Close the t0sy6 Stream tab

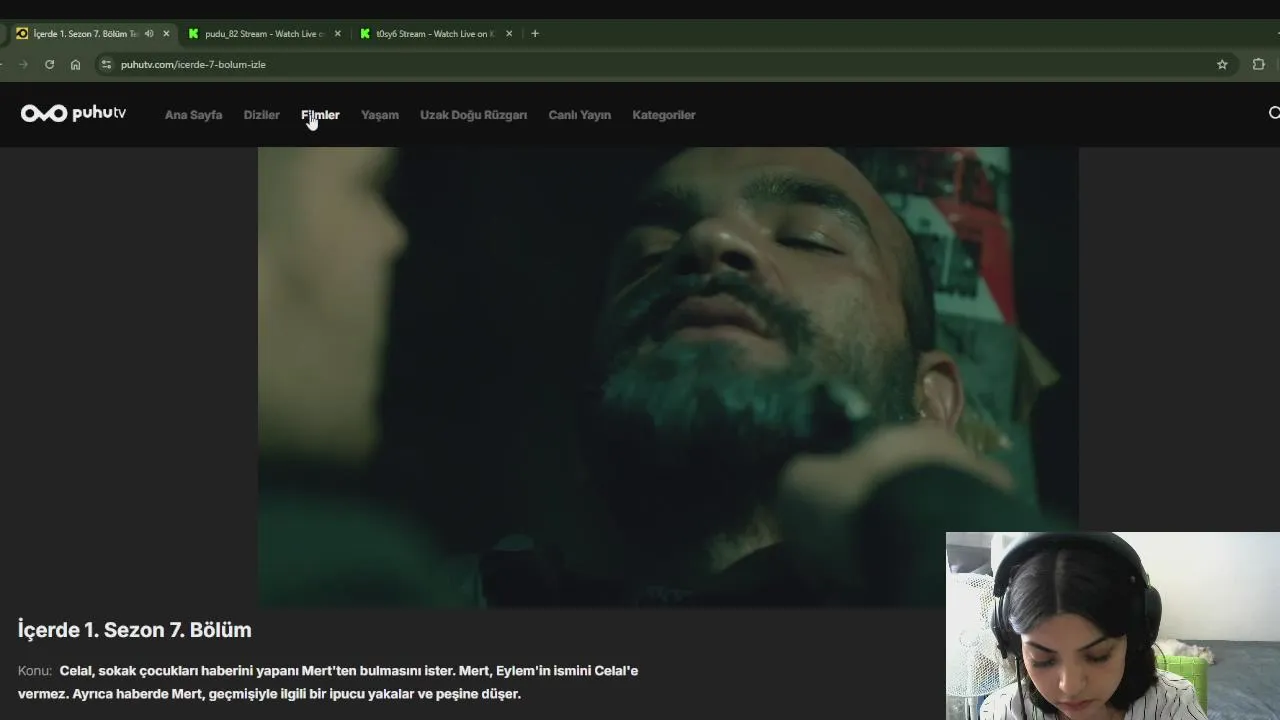509,33
